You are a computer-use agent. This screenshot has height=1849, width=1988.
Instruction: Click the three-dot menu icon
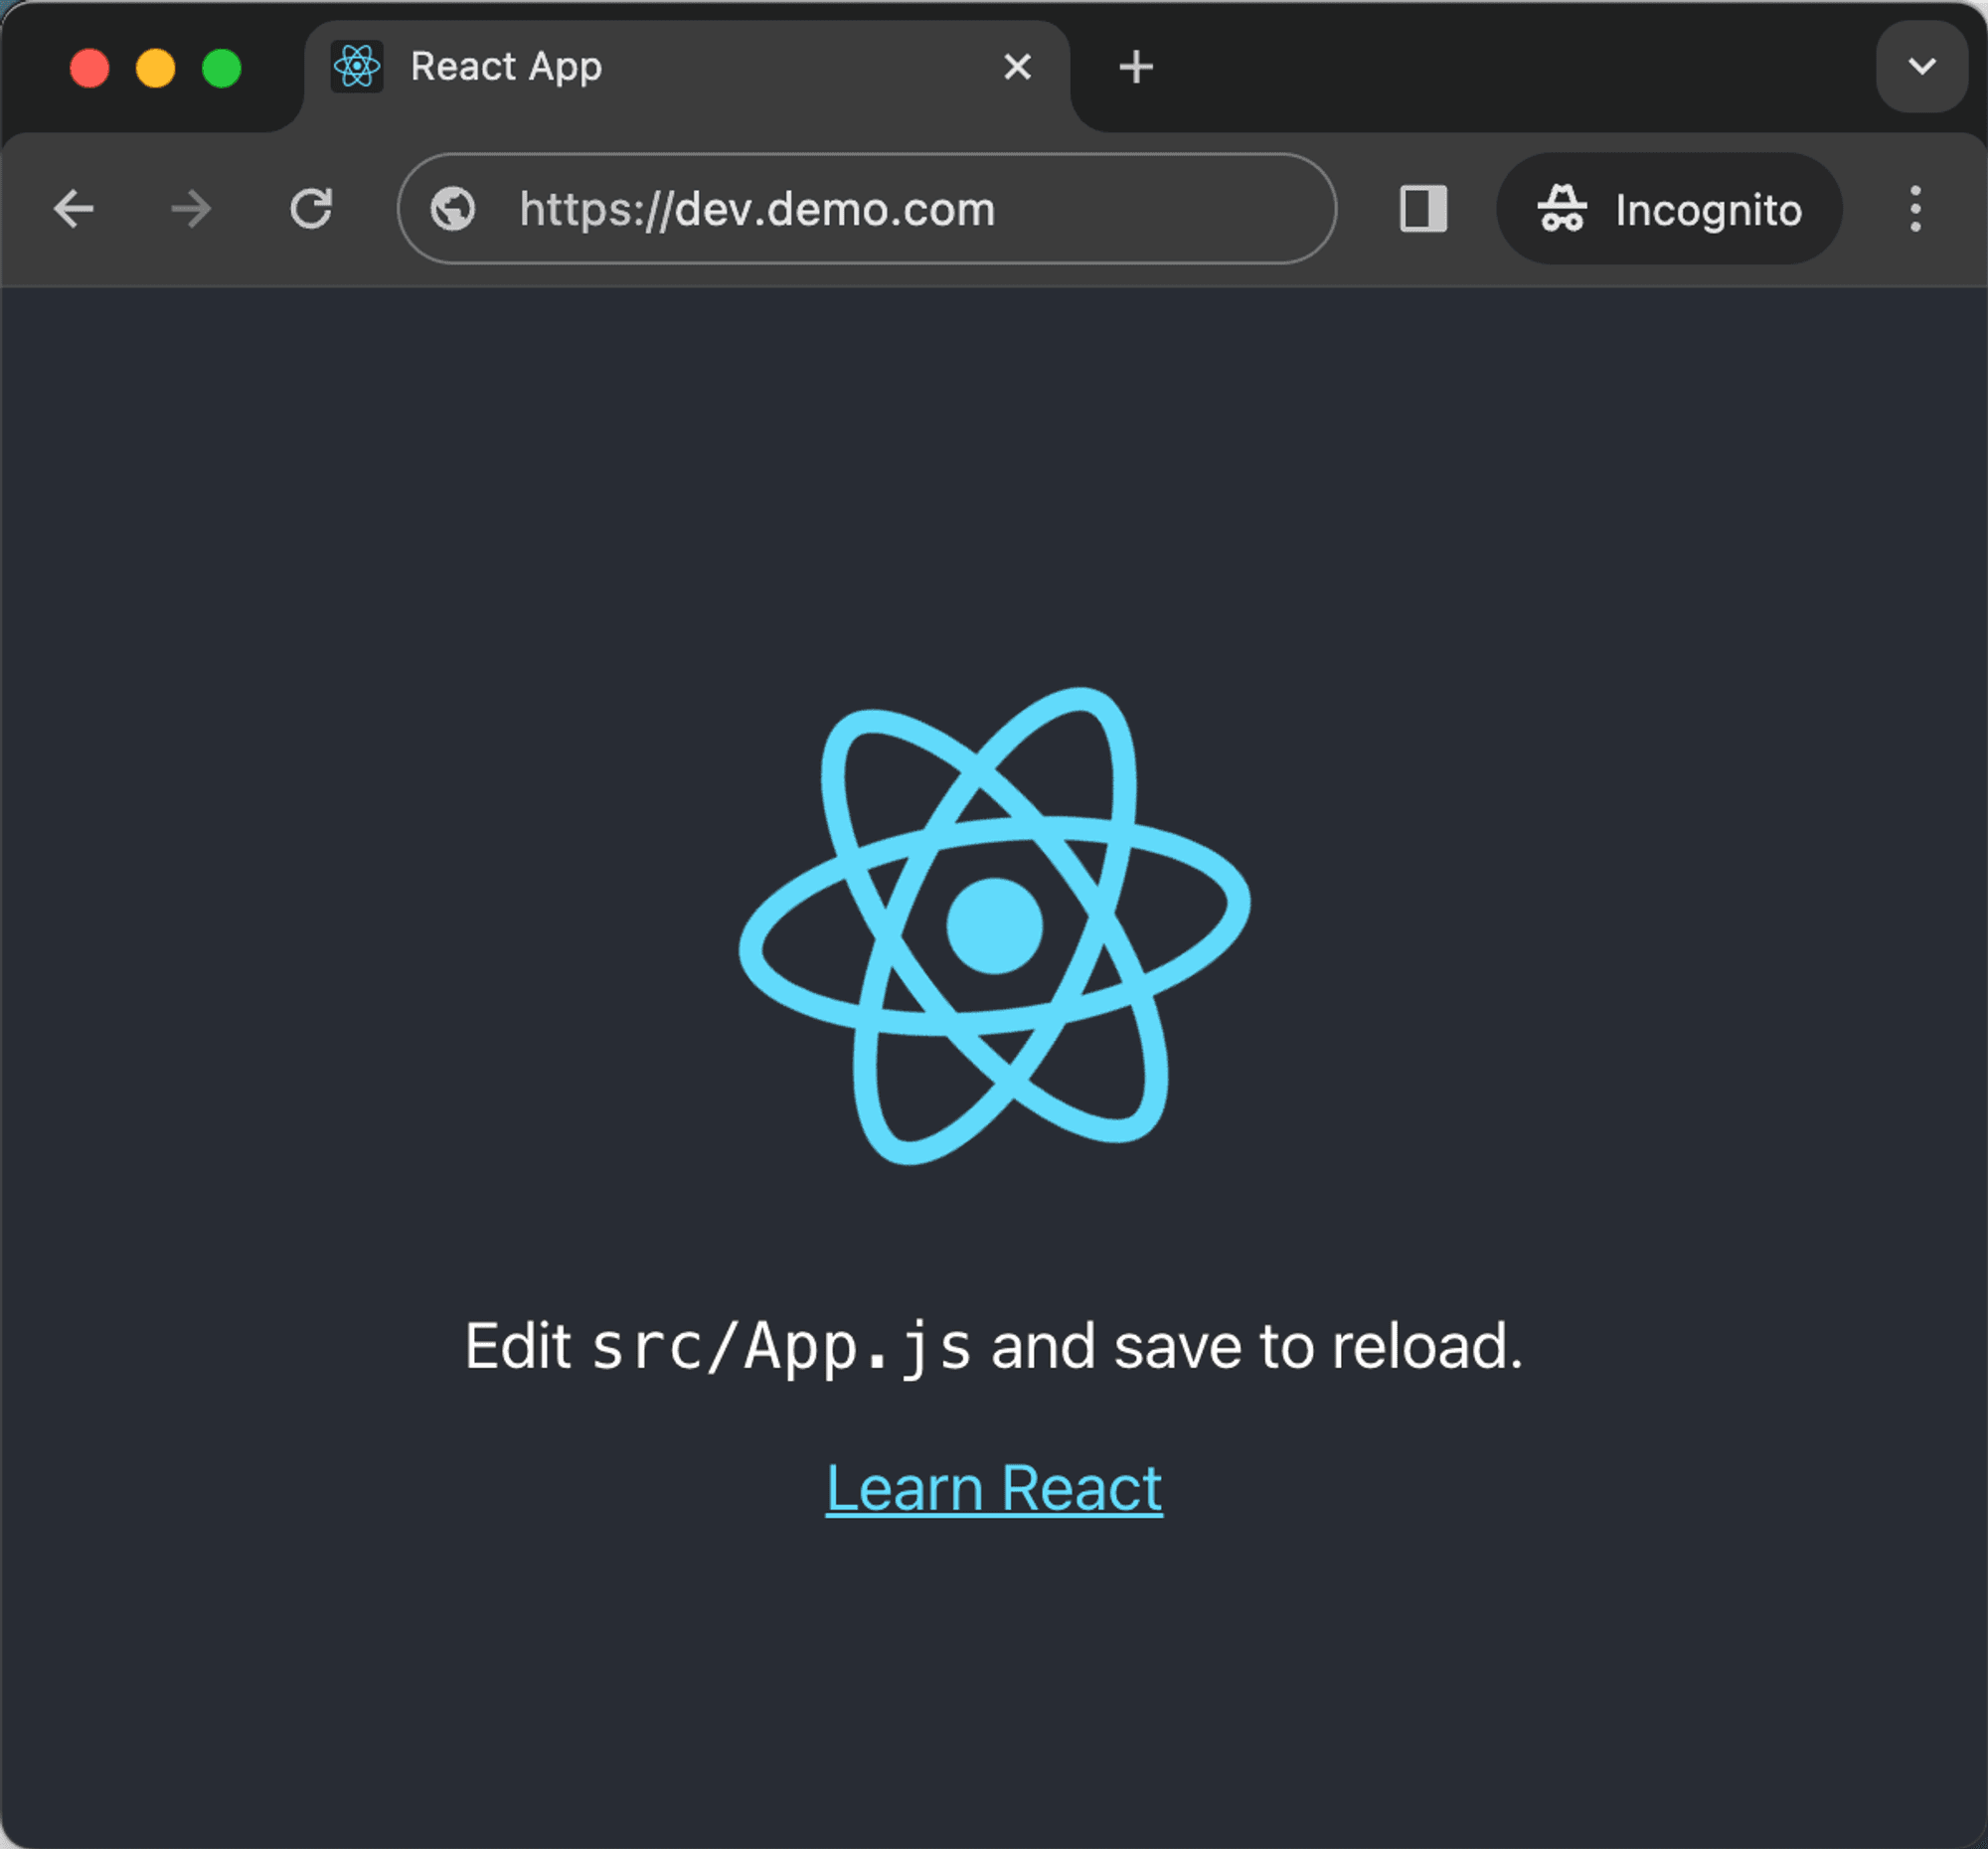[x=1915, y=209]
